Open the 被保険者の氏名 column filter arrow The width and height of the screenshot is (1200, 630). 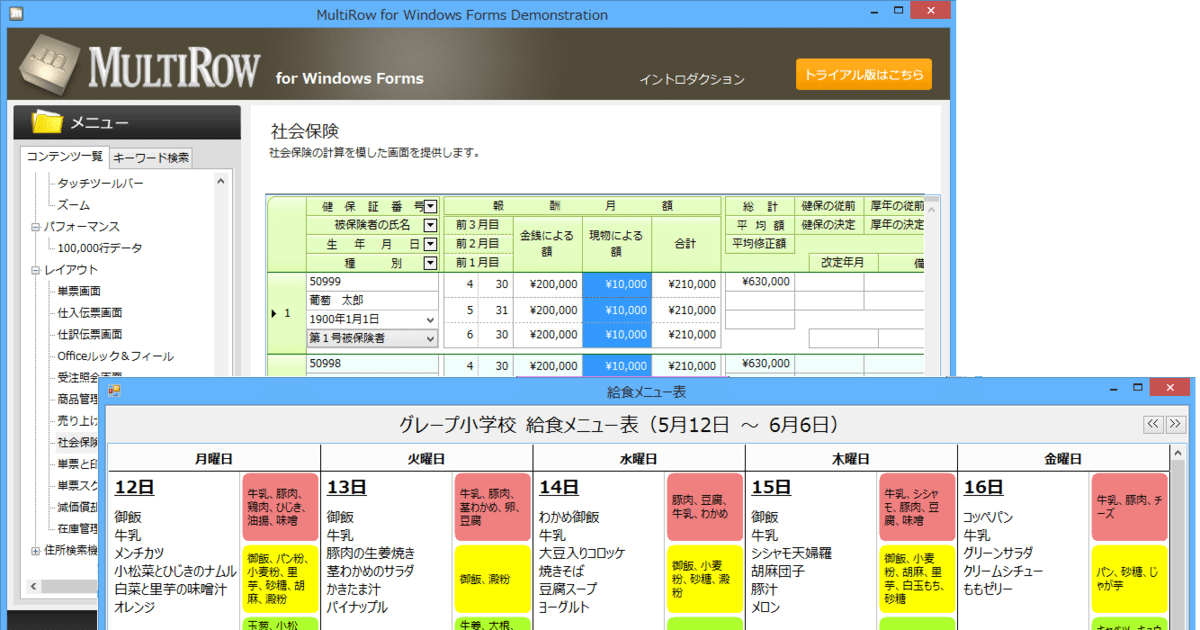coord(432,224)
